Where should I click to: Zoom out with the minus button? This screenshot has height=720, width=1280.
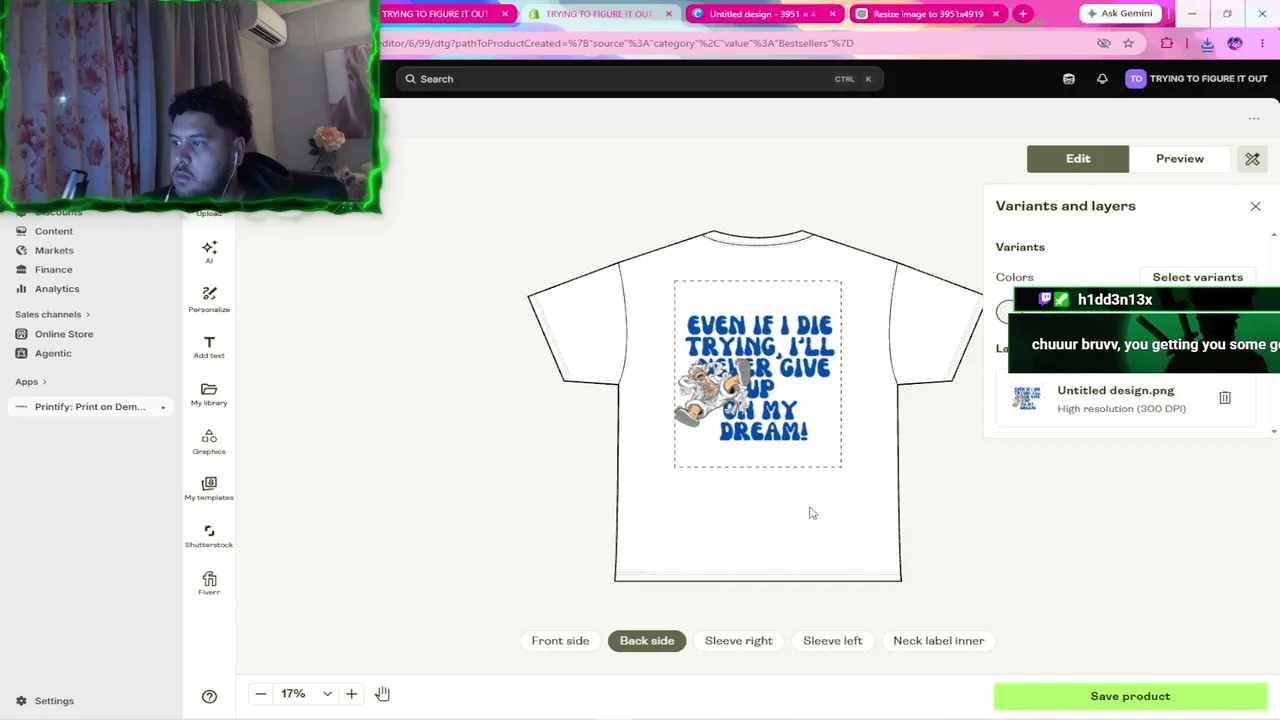click(x=261, y=694)
